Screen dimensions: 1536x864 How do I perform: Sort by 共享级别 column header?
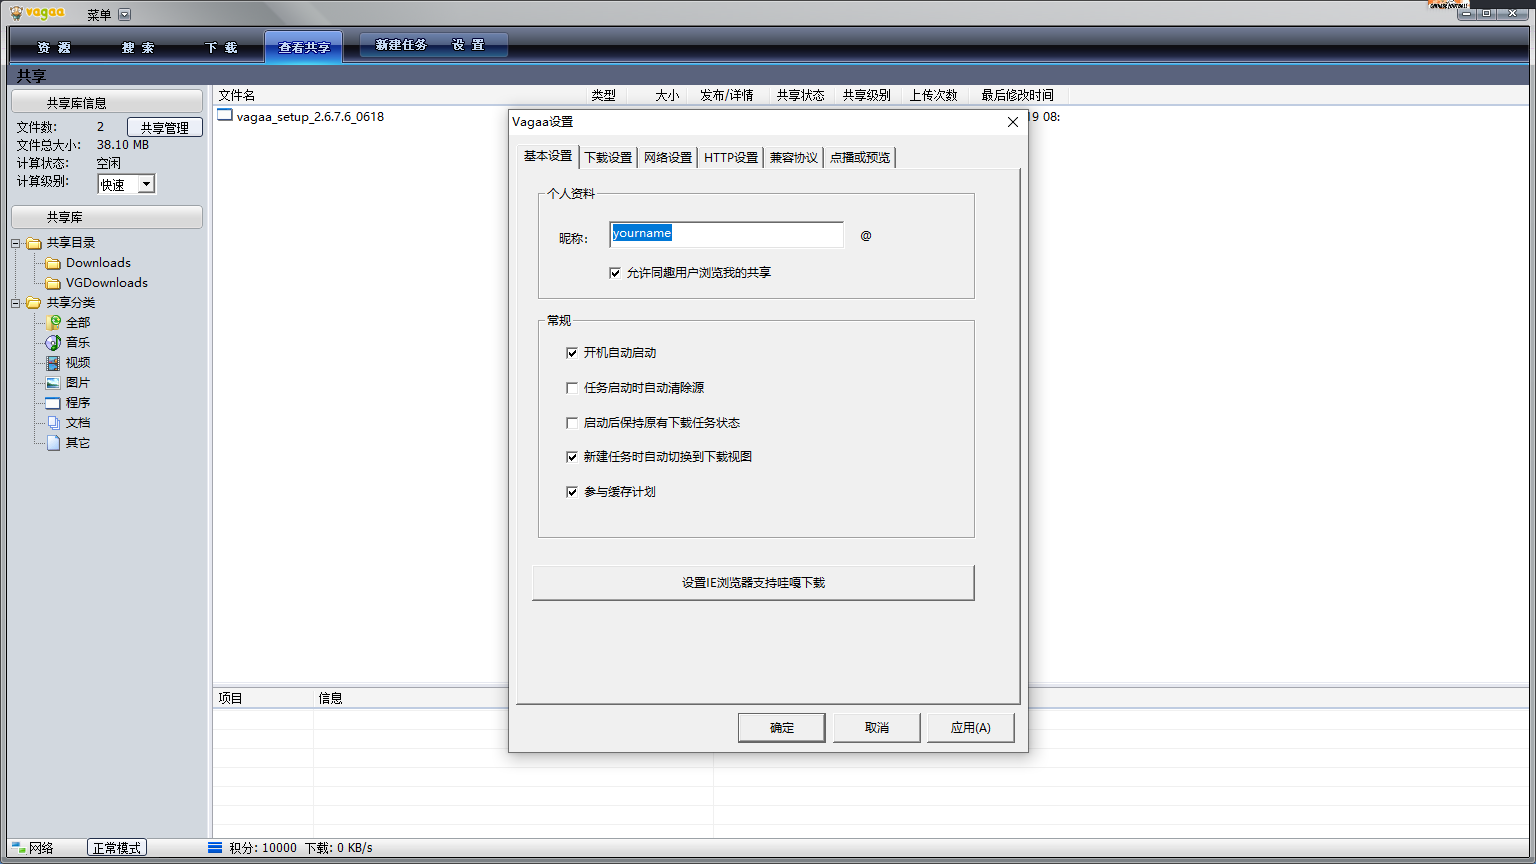click(x=867, y=95)
